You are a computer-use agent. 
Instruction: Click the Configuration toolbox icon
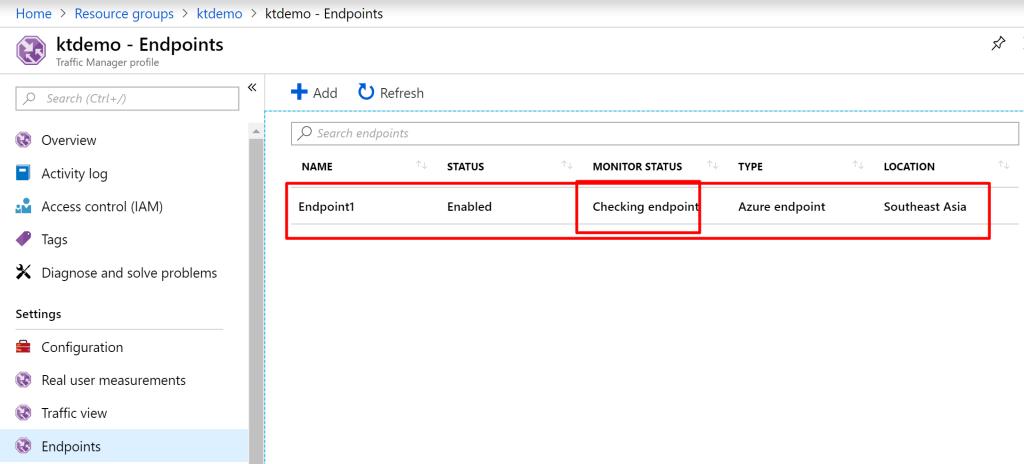coord(24,347)
